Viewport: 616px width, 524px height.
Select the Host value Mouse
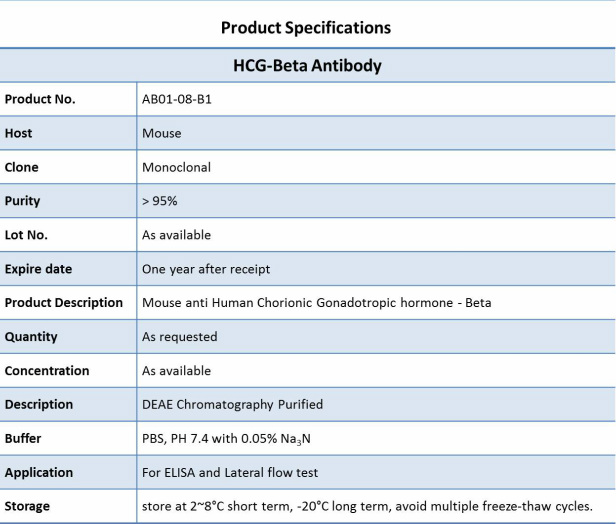pos(161,134)
